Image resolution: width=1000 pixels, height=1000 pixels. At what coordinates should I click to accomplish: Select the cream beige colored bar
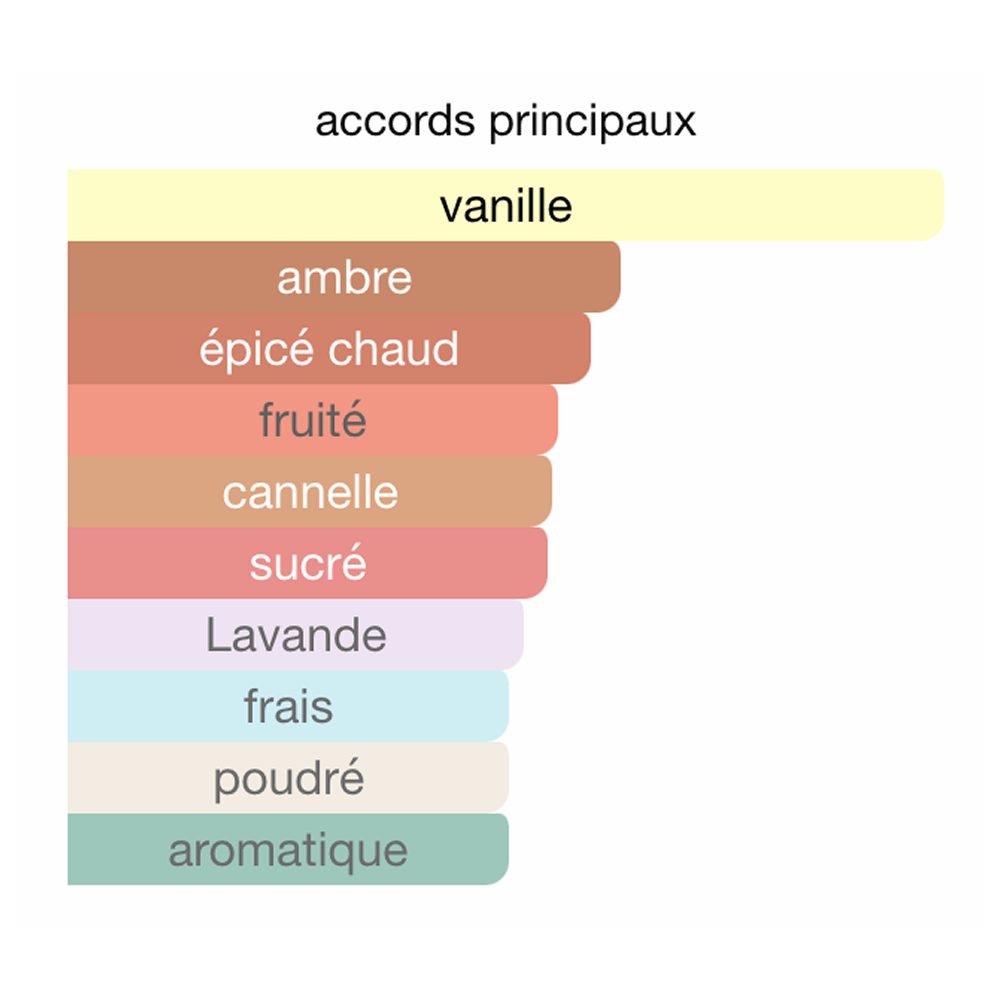288,777
